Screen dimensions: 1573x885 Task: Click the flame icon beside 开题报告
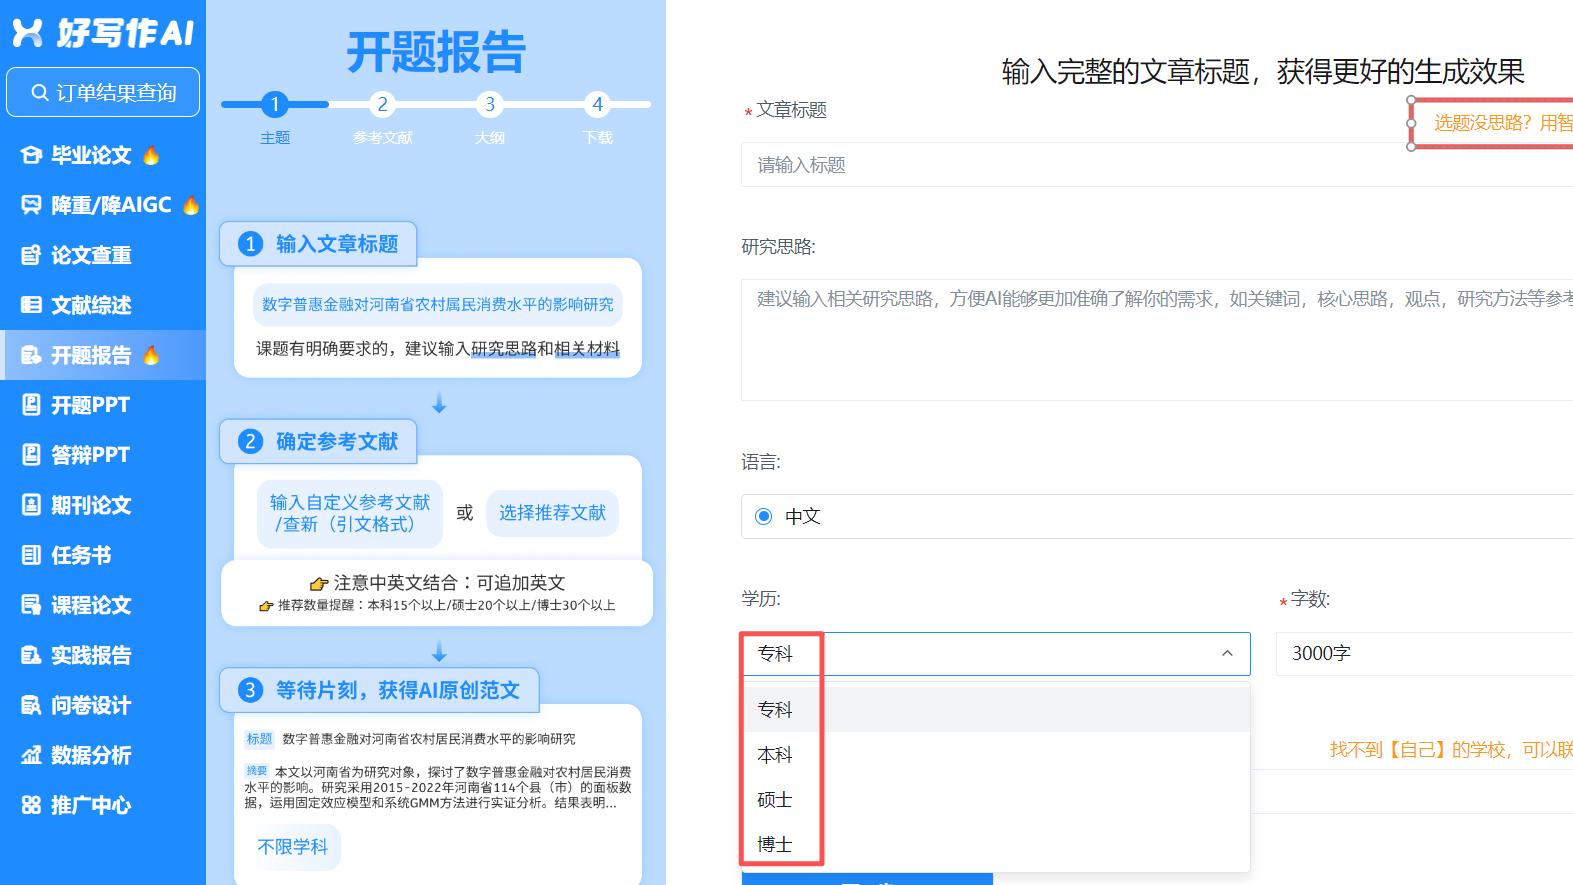pyautogui.click(x=151, y=355)
